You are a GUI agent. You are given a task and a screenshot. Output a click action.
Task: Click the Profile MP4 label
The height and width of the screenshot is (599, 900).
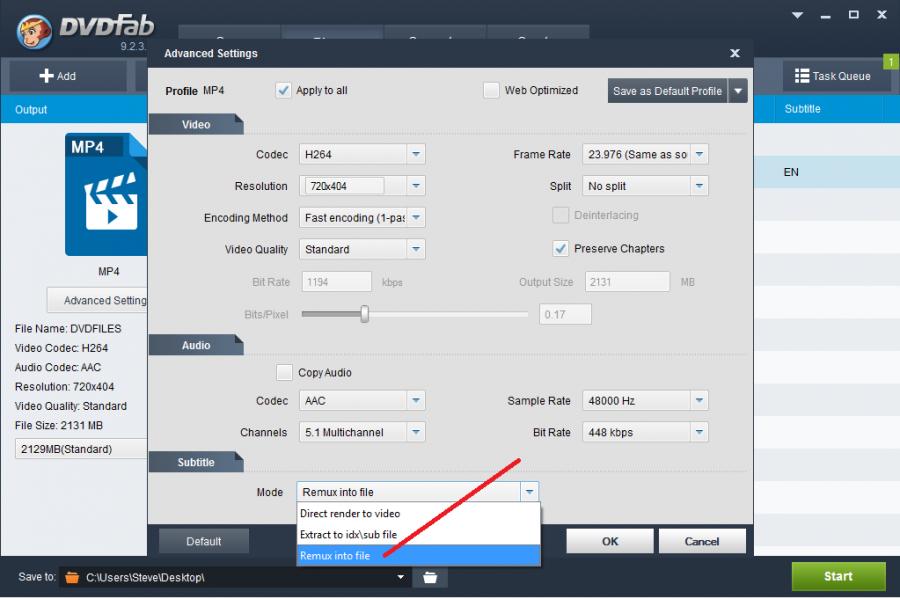click(x=195, y=91)
